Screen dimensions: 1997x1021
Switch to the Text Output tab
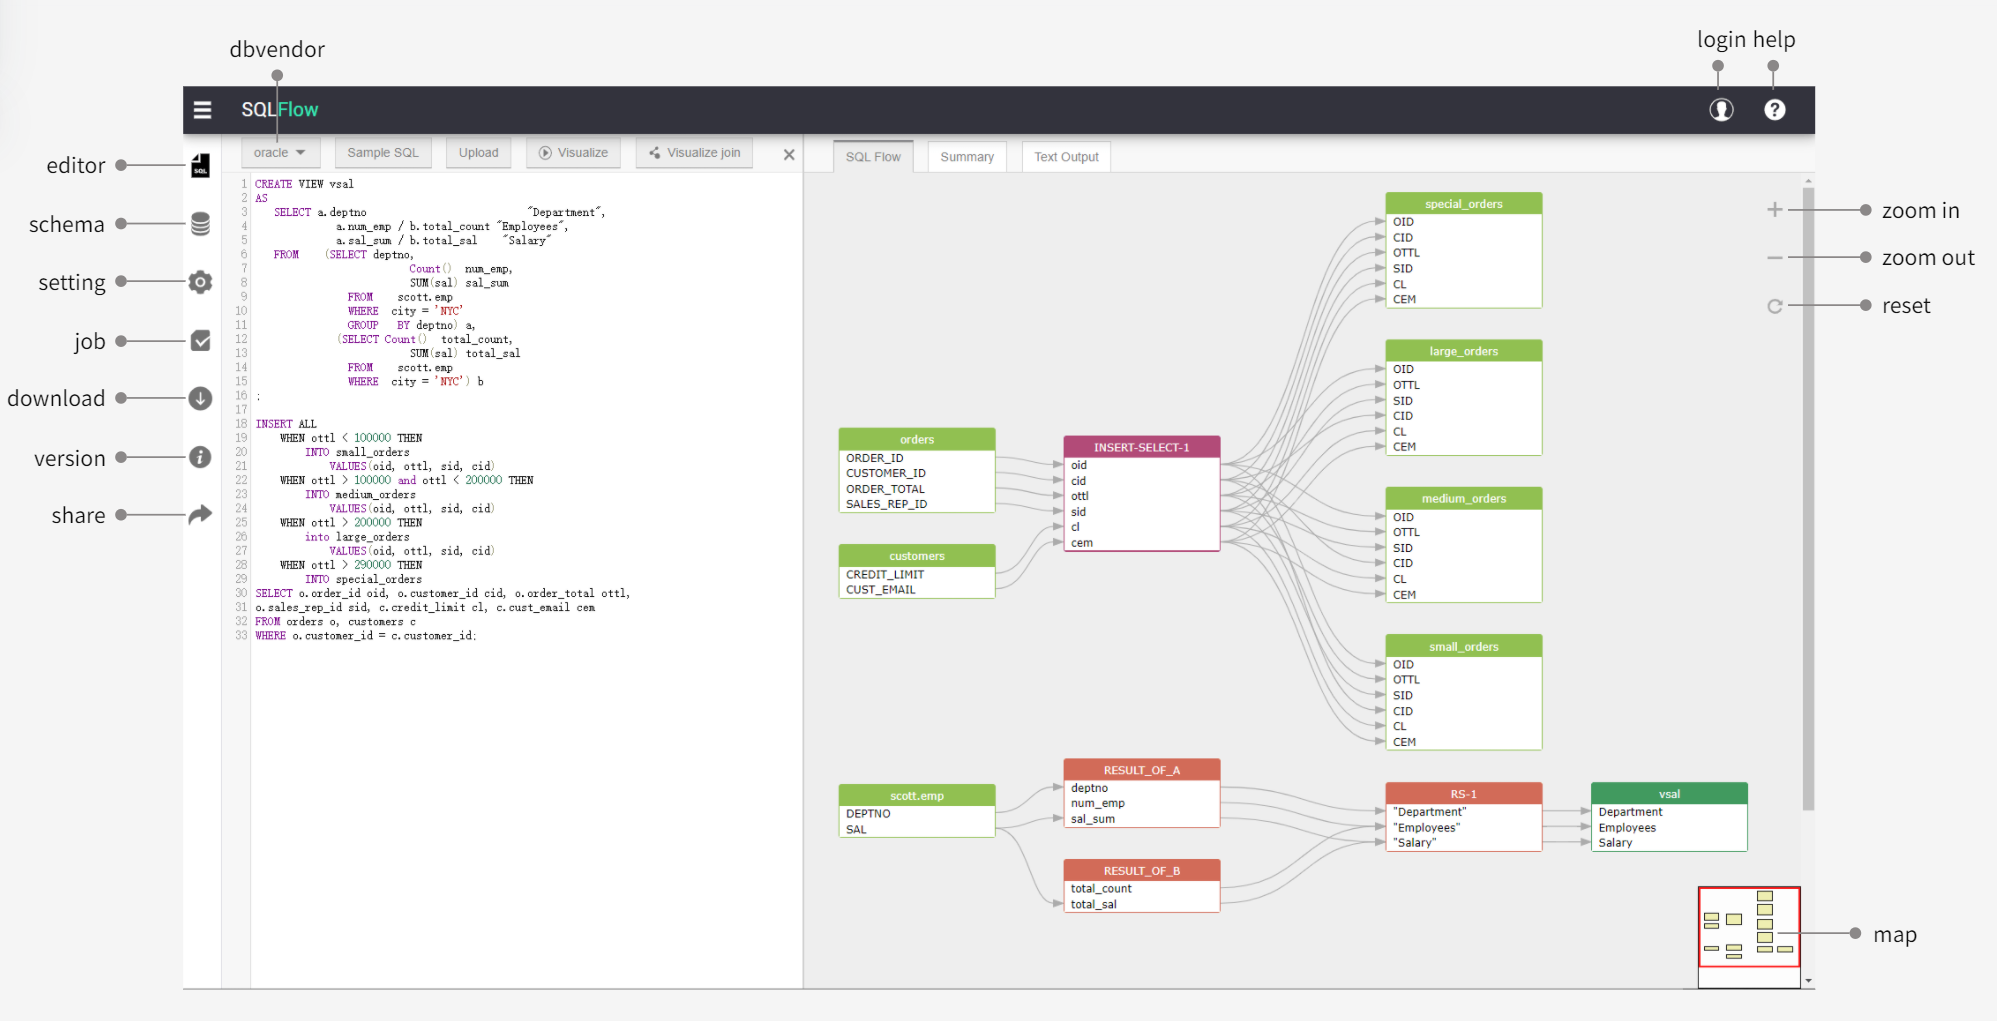click(1065, 156)
